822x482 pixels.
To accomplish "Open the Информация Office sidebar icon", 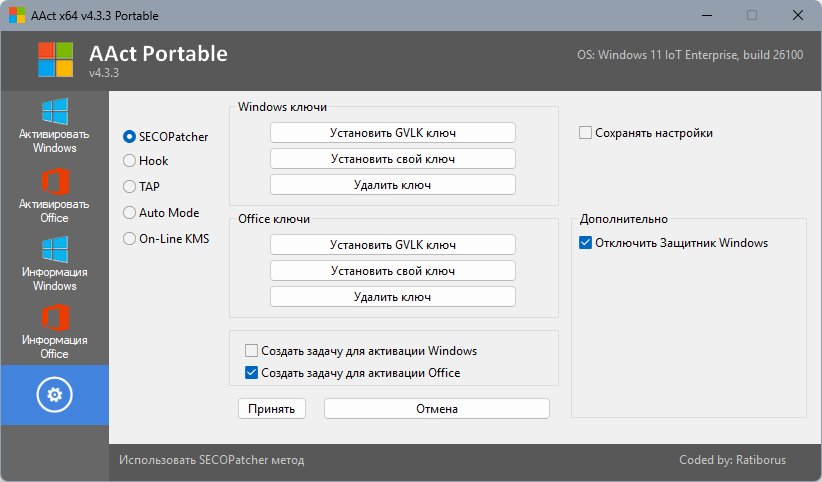I will 54,319.
